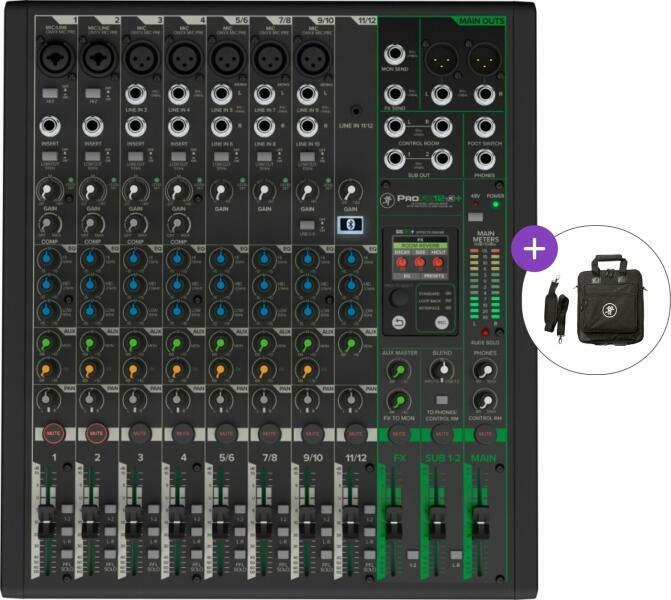Image resolution: width=671 pixels, height=600 pixels.
Task: Toggle the channel 1 Hi-Z switch
Action: coord(50,93)
